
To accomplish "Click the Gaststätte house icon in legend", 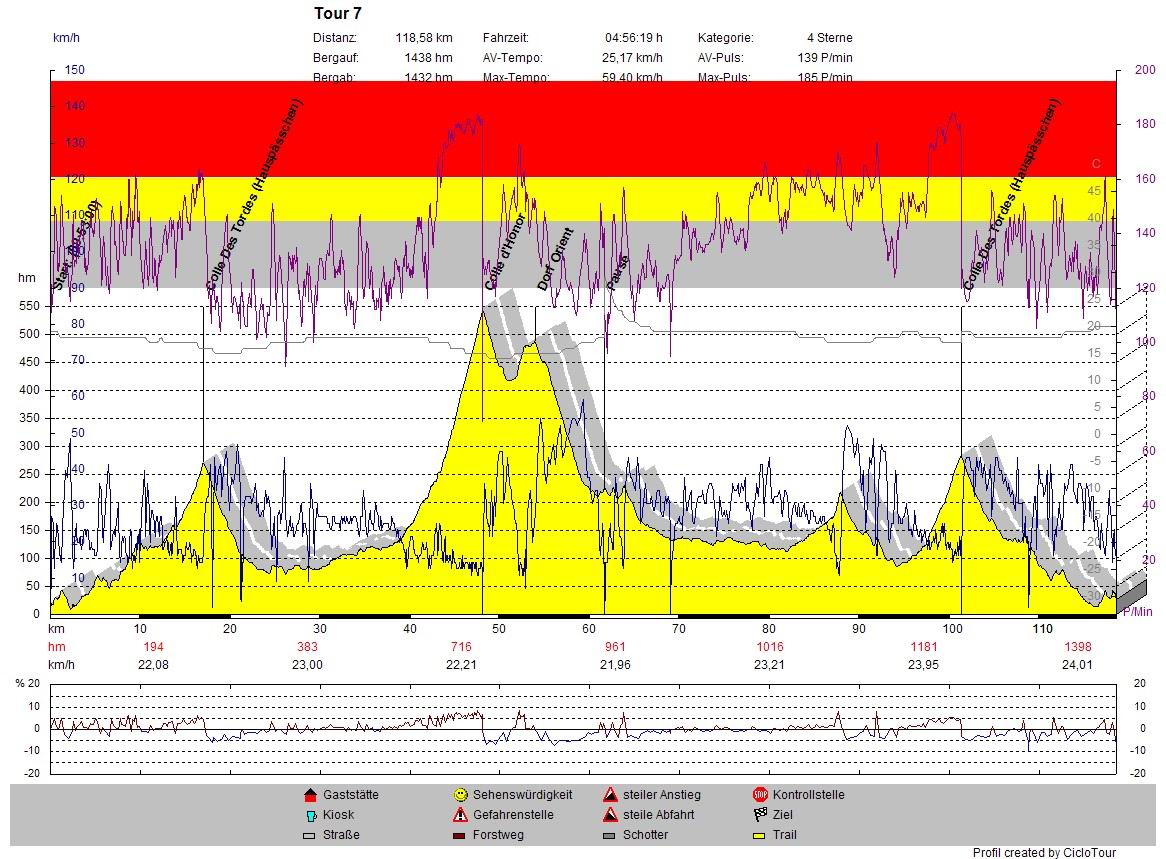I will tap(309, 795).
